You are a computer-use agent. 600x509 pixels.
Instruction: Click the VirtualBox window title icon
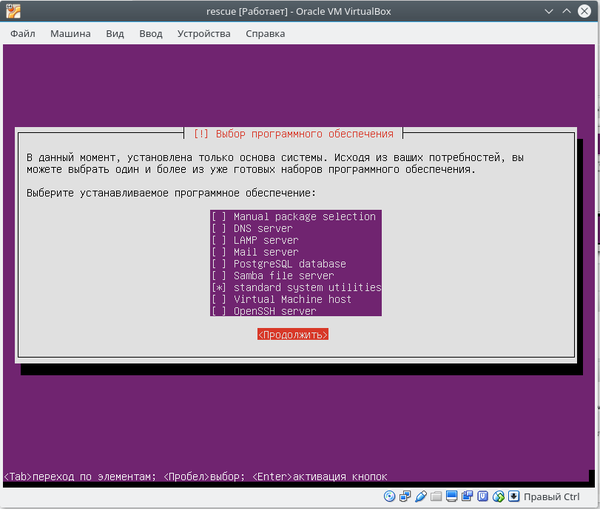point(13,11)
